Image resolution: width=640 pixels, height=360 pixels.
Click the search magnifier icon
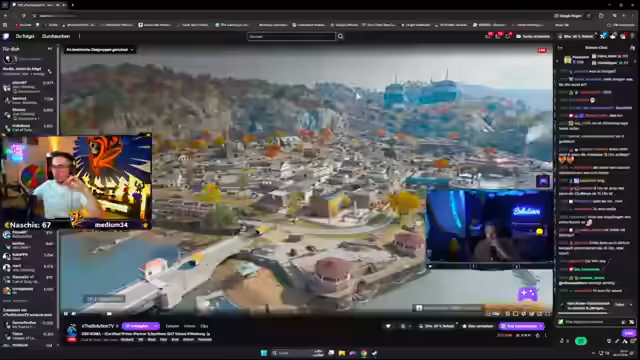click(340, 37)
